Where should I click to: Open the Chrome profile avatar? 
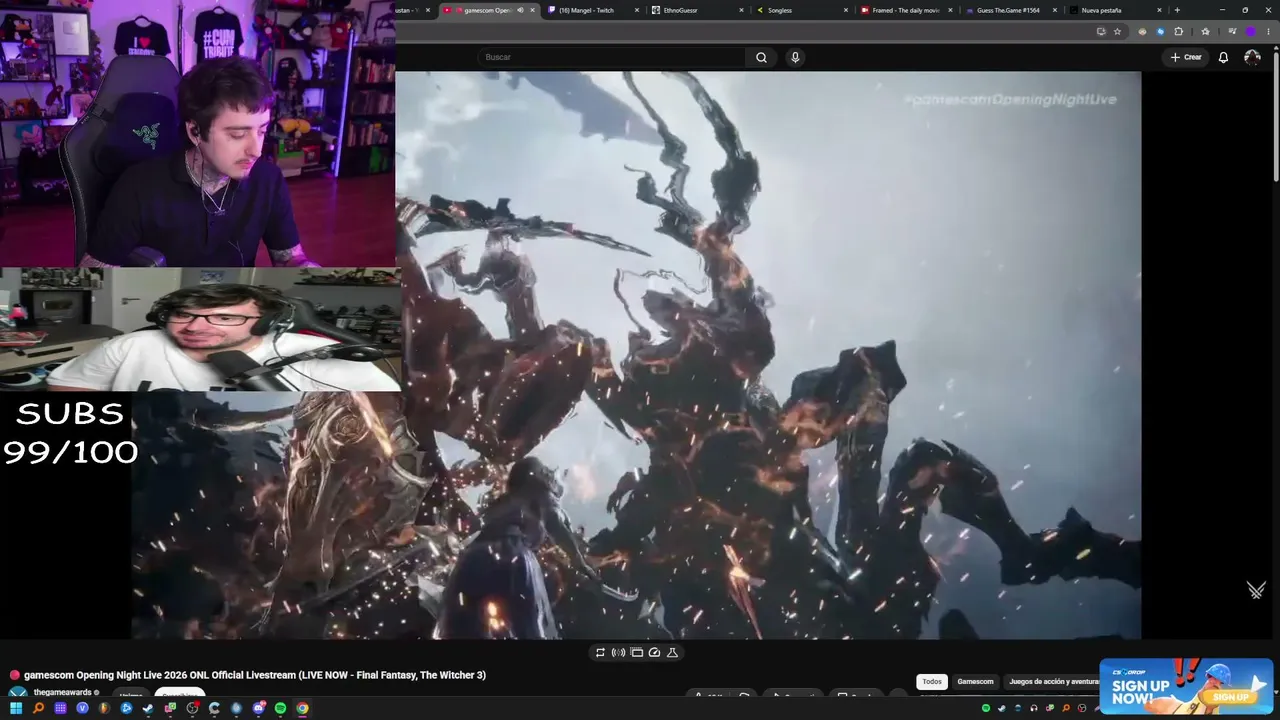[x=1250, y=31]
